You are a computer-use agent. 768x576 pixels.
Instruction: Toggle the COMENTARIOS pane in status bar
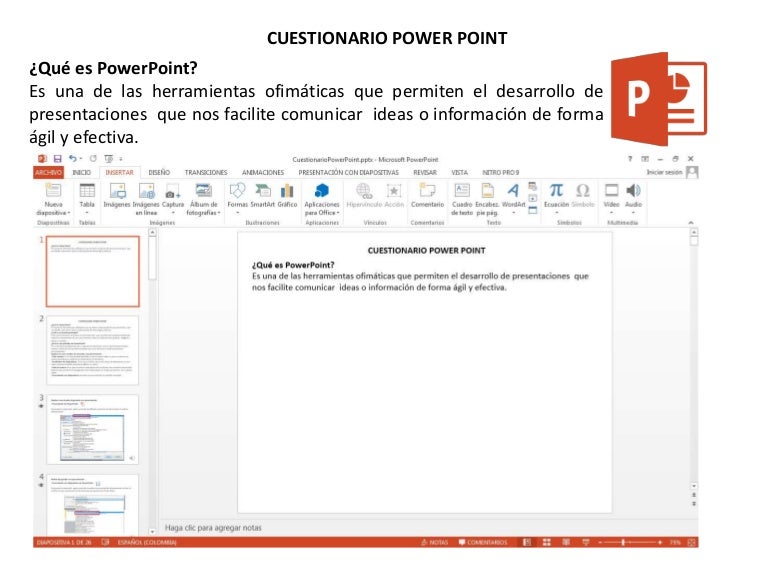(482, 542)
